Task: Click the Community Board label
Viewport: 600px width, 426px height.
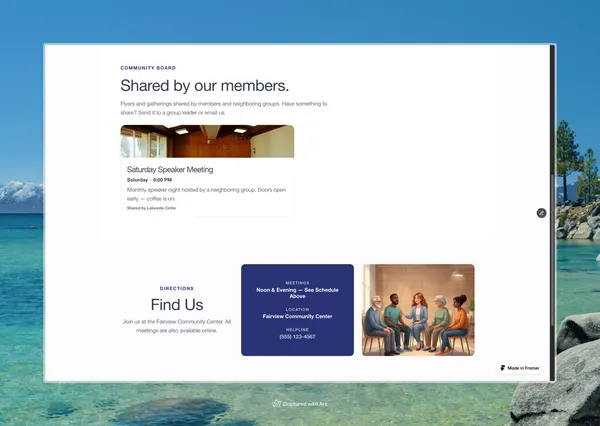Action: 148,68
